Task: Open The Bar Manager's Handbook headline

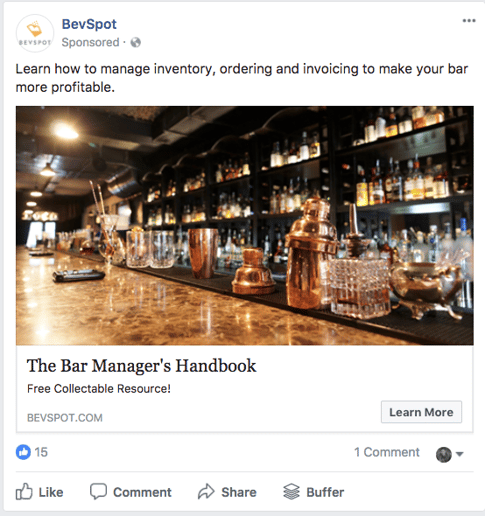Action: [141, 366]
